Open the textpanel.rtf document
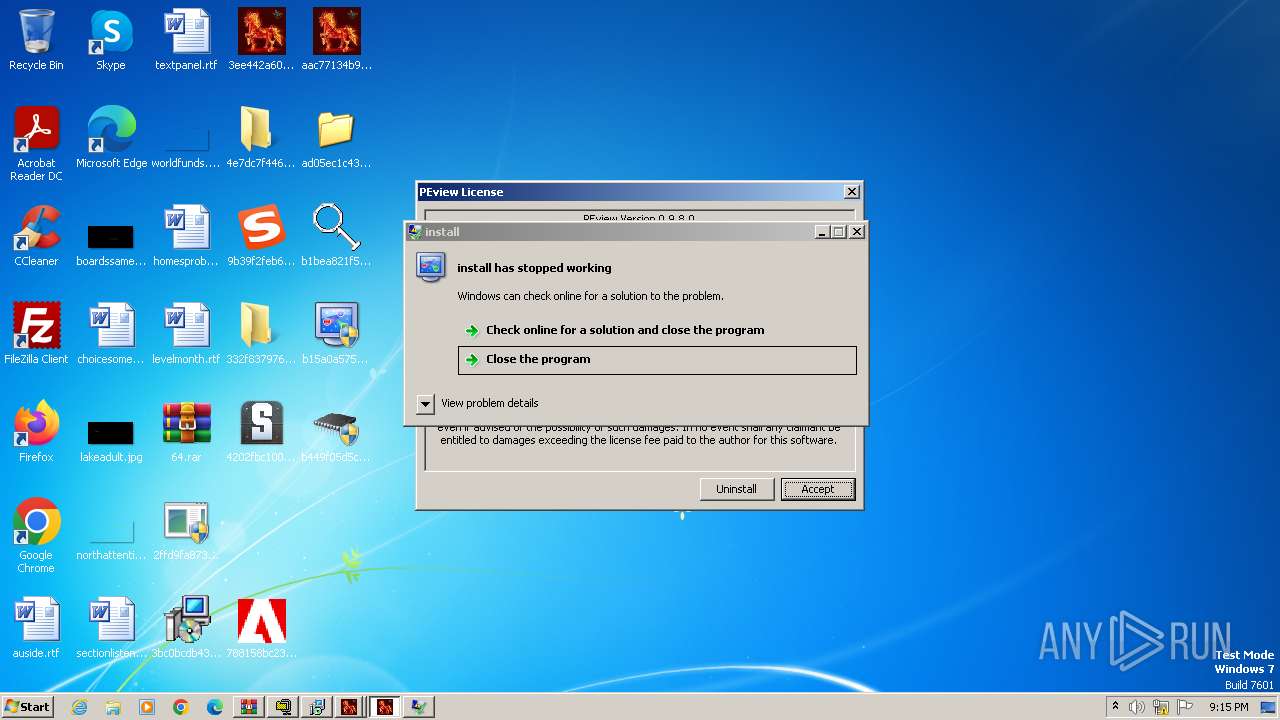 tap(186, 40)
